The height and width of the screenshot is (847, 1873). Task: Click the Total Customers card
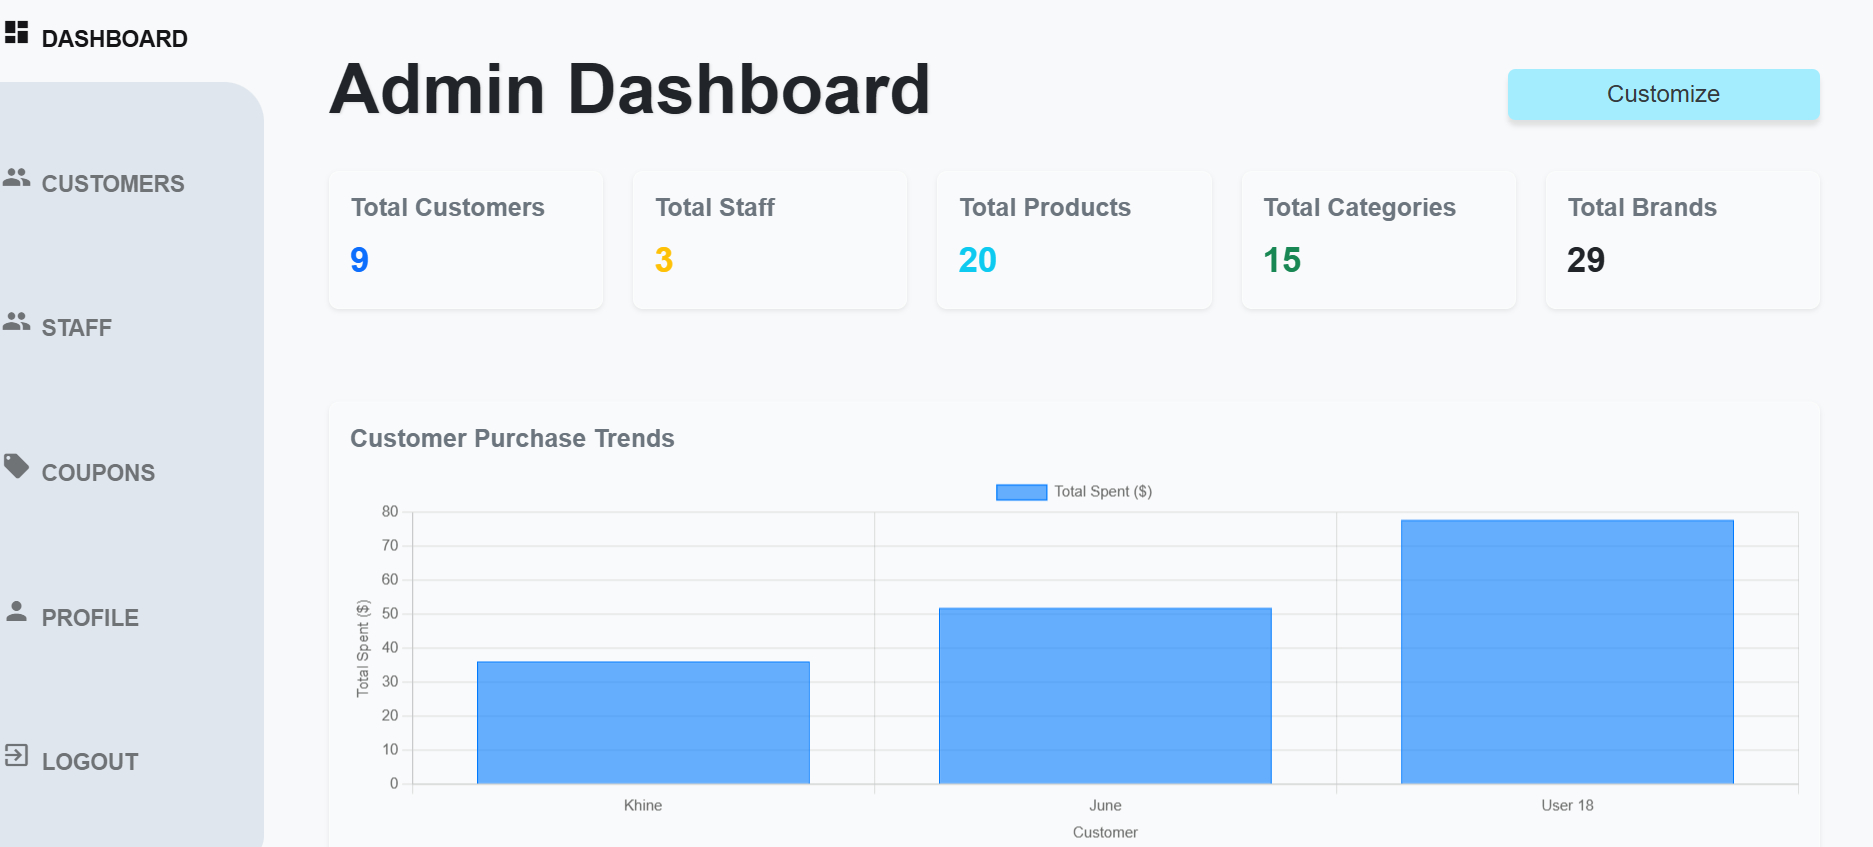[466, 240]
